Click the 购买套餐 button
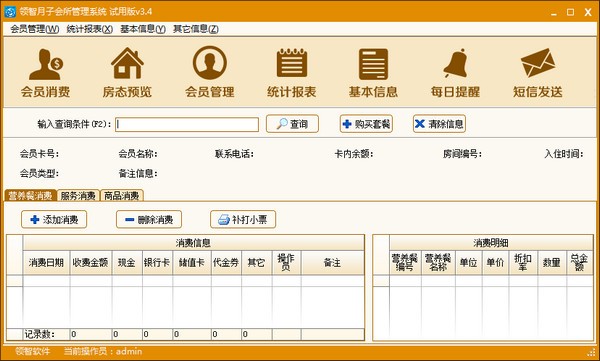 pyautogui.click(x=366, y=124)
